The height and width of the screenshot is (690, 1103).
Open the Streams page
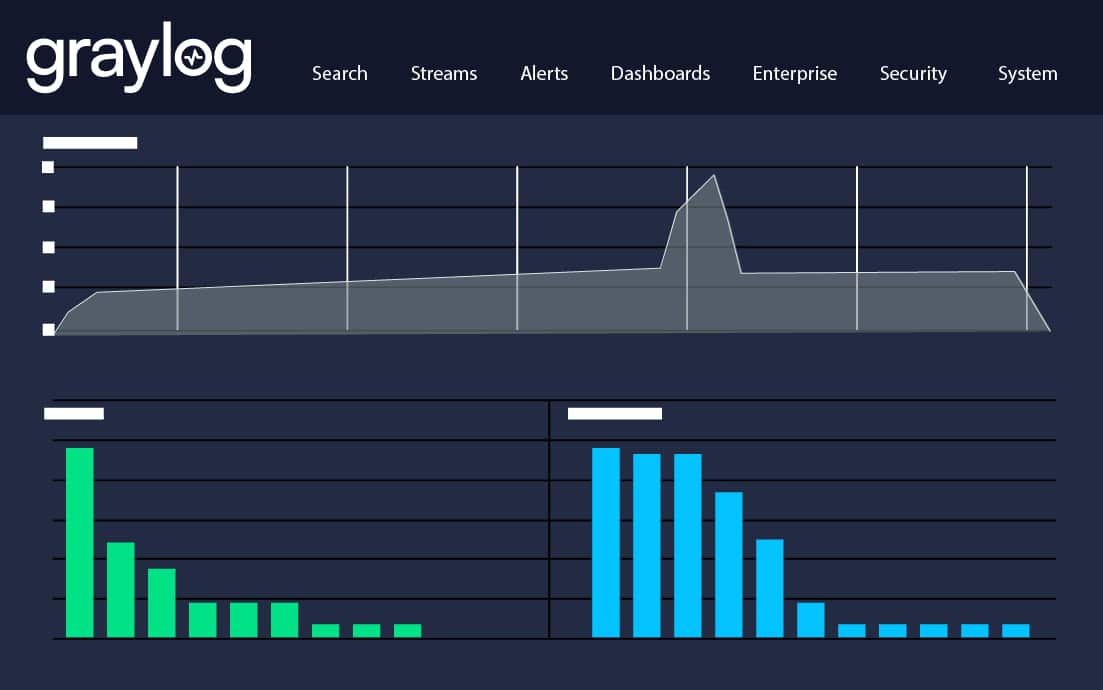point(444,73)
